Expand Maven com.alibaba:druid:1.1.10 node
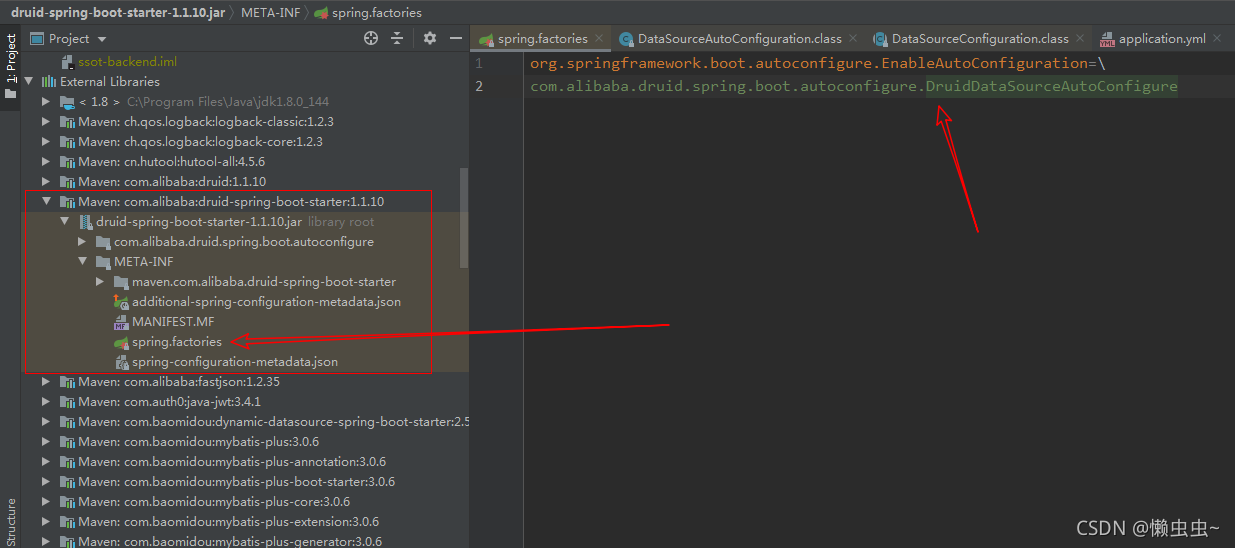The height and width of the screenshot is (548, 1235). tap(47, 182)
